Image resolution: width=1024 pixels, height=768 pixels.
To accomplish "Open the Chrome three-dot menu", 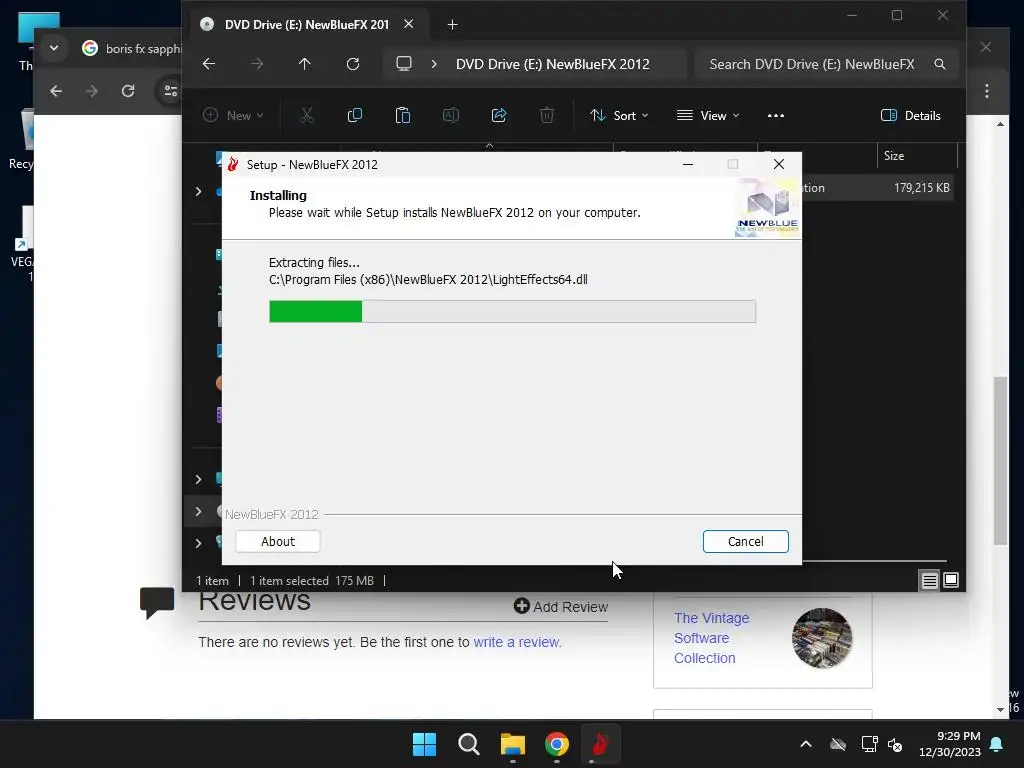I will (x=987, y=91).
